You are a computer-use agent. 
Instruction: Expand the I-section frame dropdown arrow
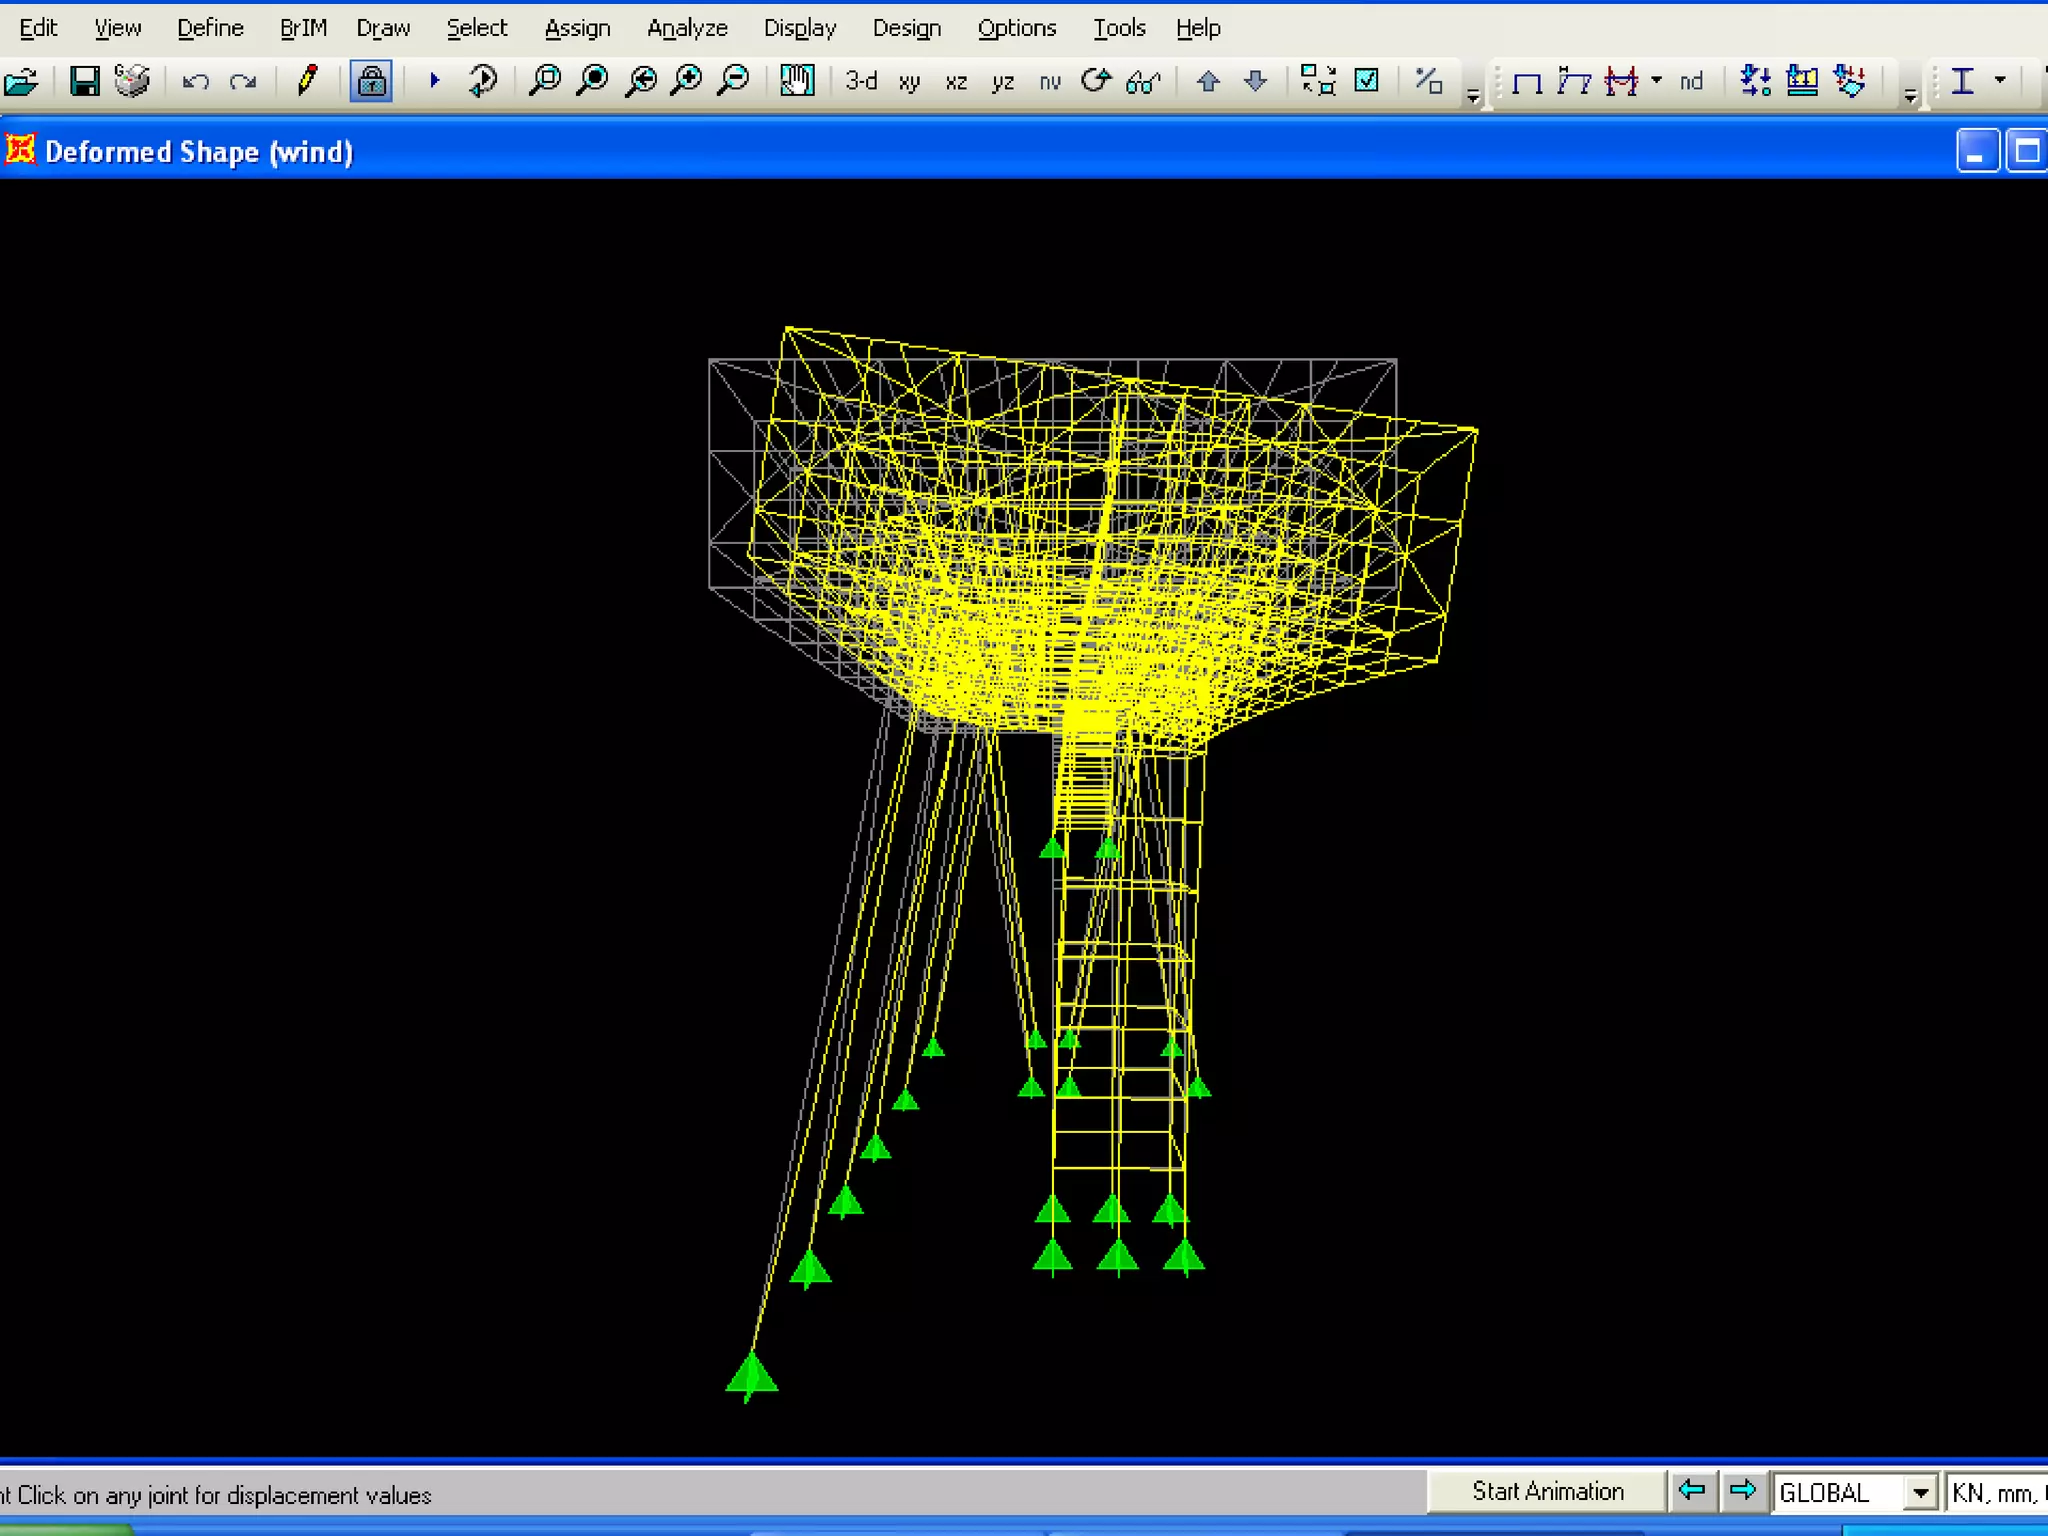(x=2000, y=80)
